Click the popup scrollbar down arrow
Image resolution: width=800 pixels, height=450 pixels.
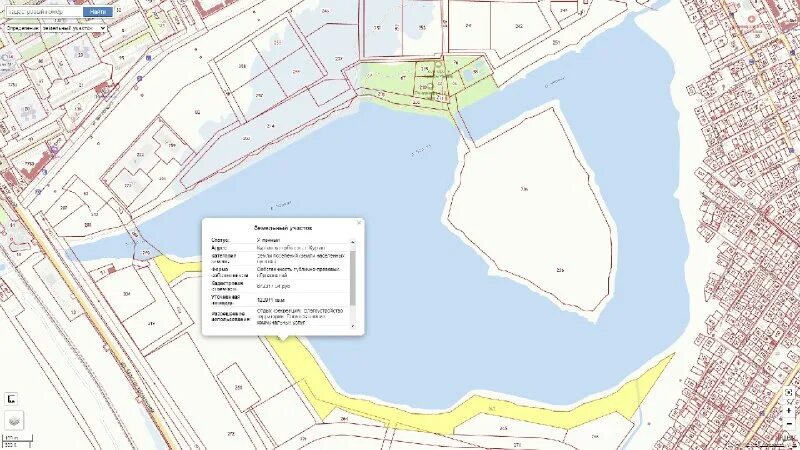point(352,326)
